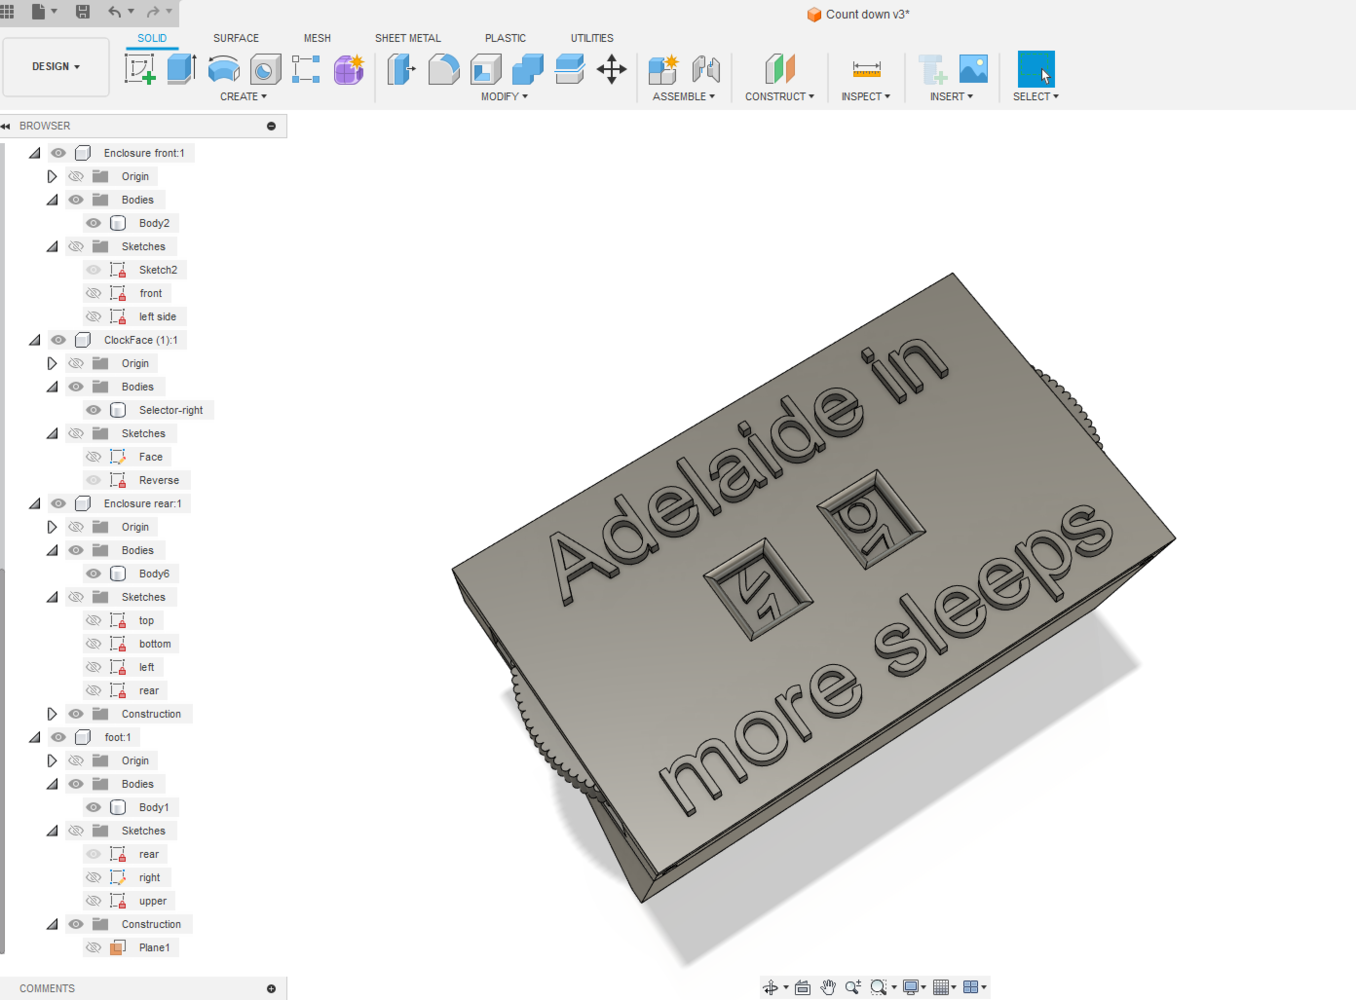Activate the Move/Copy arrows tool
This screenshot has height=1000, width=1356.
click(611, 69)
